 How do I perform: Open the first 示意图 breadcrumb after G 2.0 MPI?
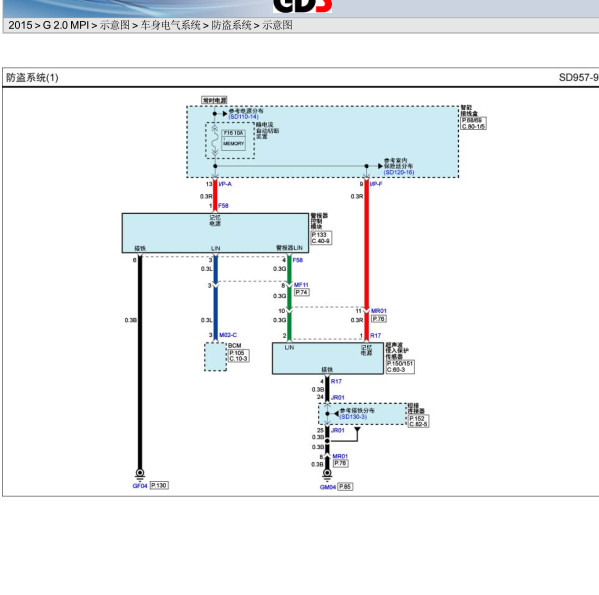(x=115, y=25)
